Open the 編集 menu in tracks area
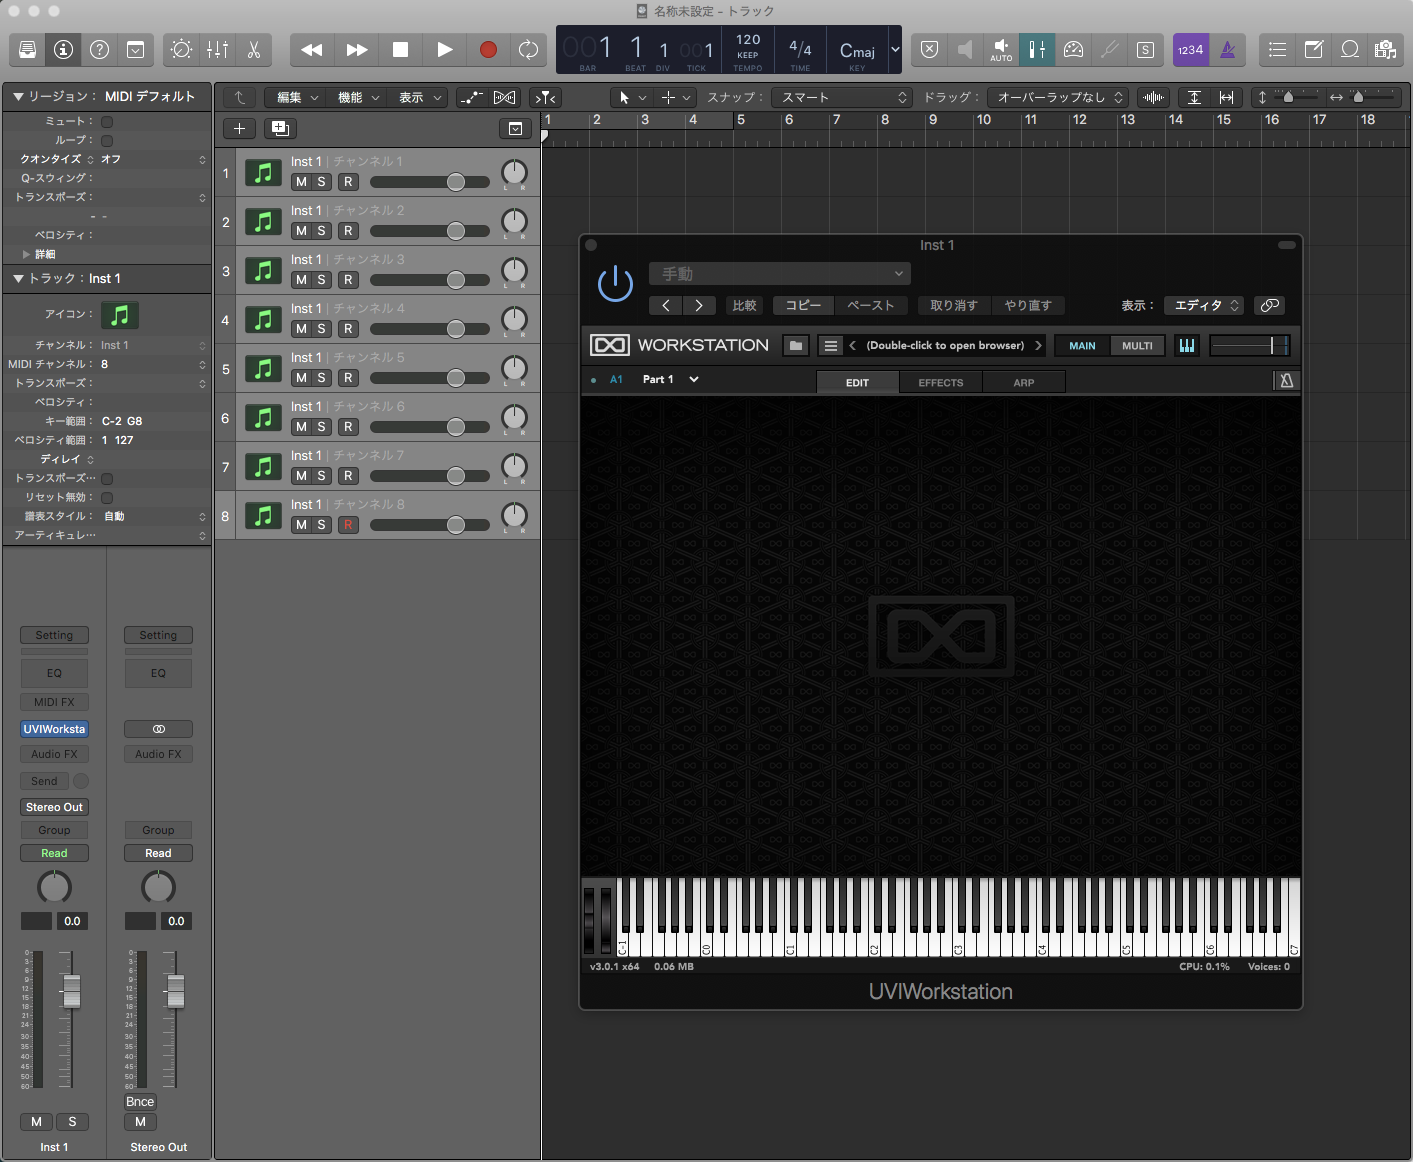This screenshot has height=1162, width=1413. [x=297, y=97]
